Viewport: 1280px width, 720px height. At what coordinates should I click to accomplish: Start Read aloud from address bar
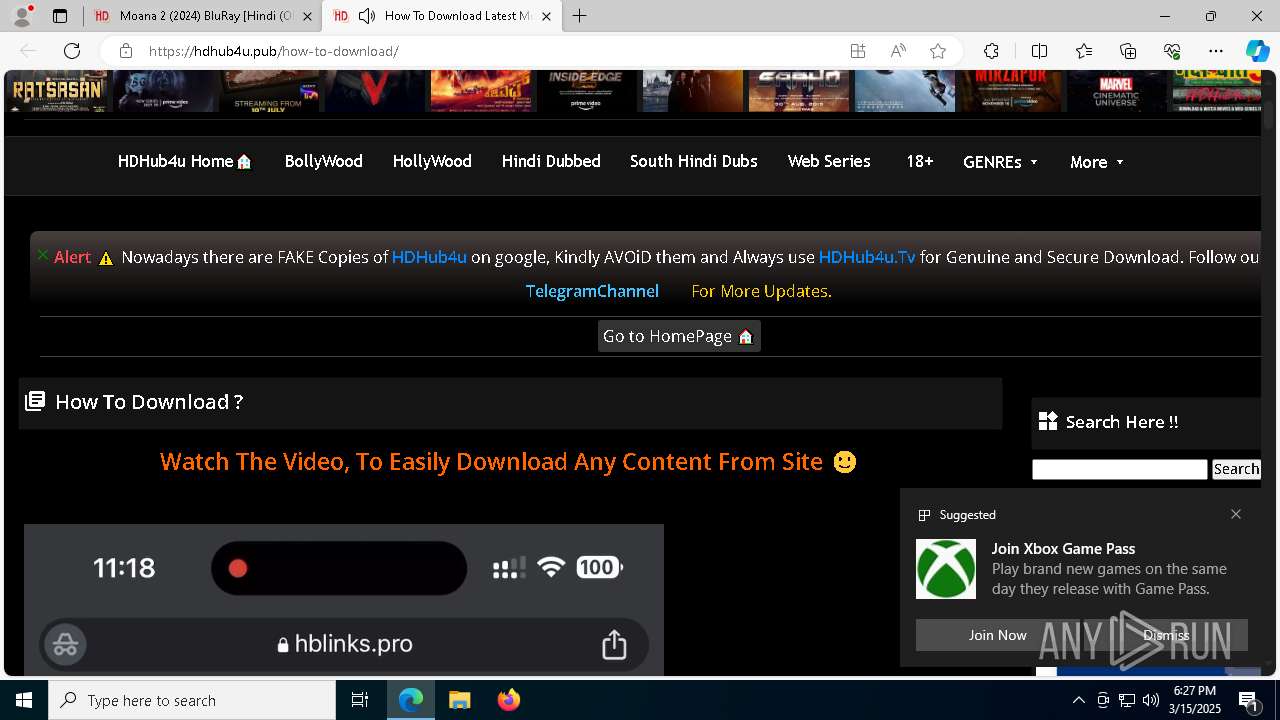click(898, 51)
